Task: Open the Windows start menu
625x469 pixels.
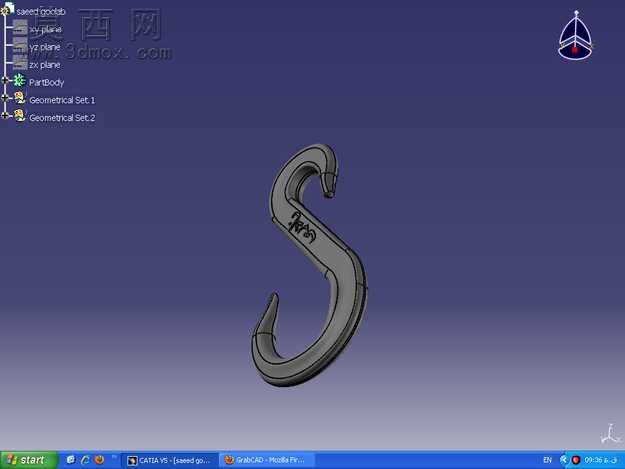Action: point(29,460)
